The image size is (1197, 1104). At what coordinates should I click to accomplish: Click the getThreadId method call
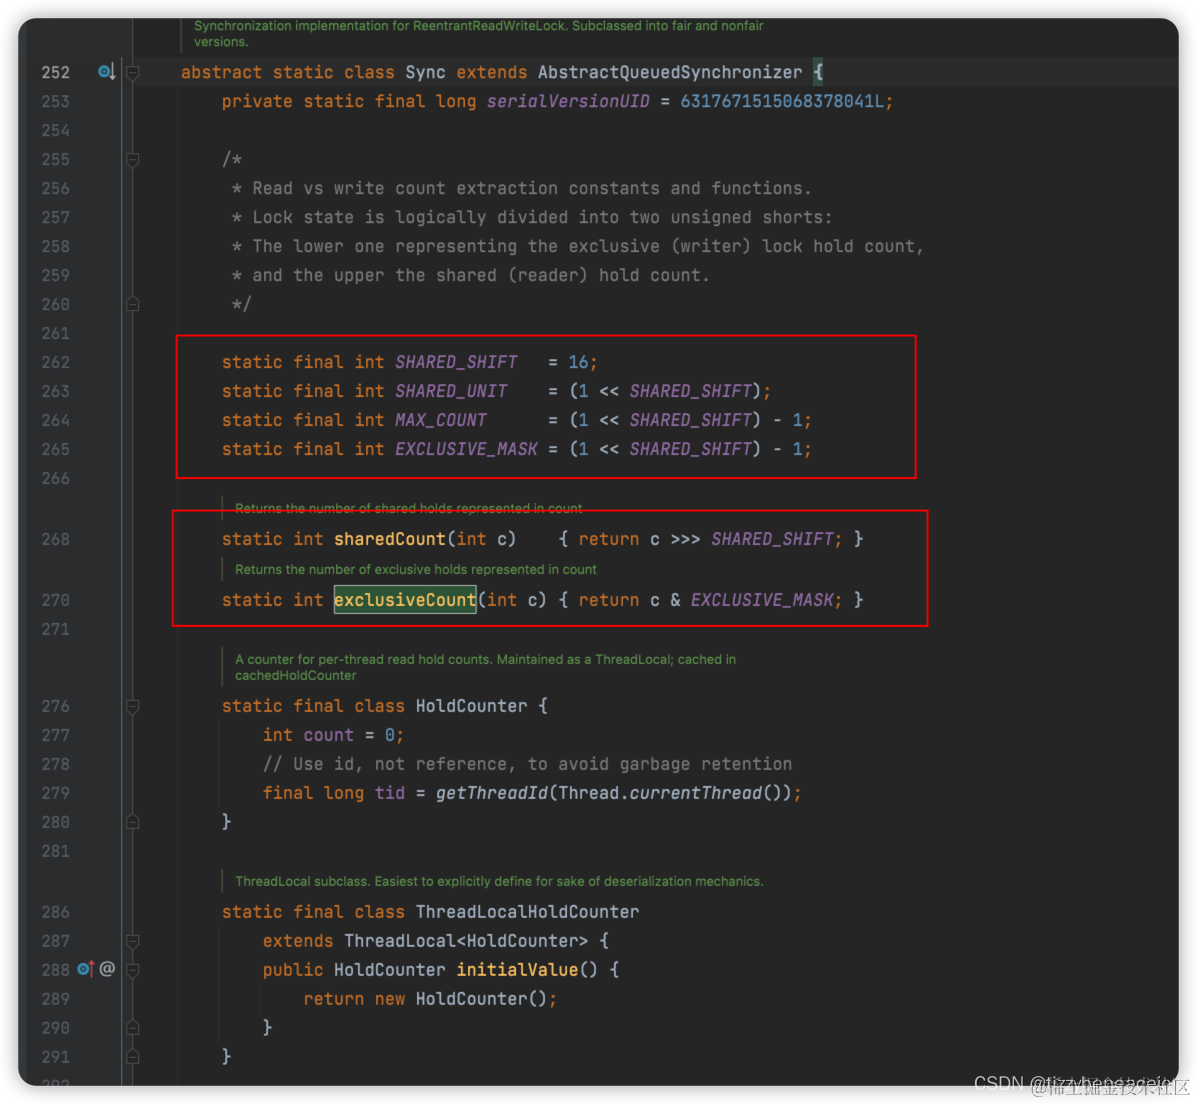[x=492, y=793]
